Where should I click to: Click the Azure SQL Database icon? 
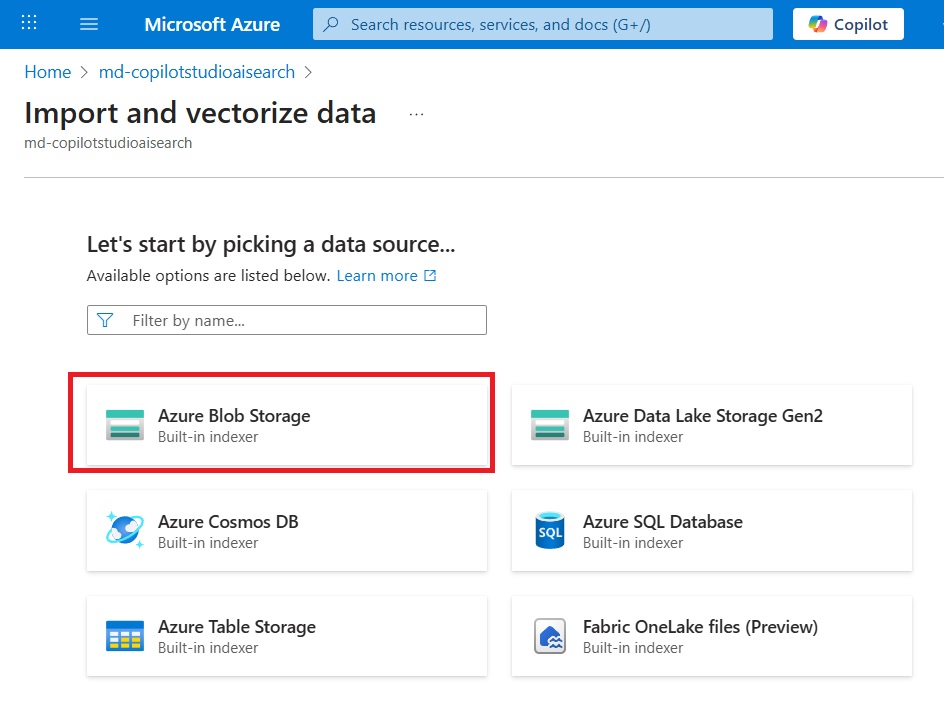[x=550, y=530]
